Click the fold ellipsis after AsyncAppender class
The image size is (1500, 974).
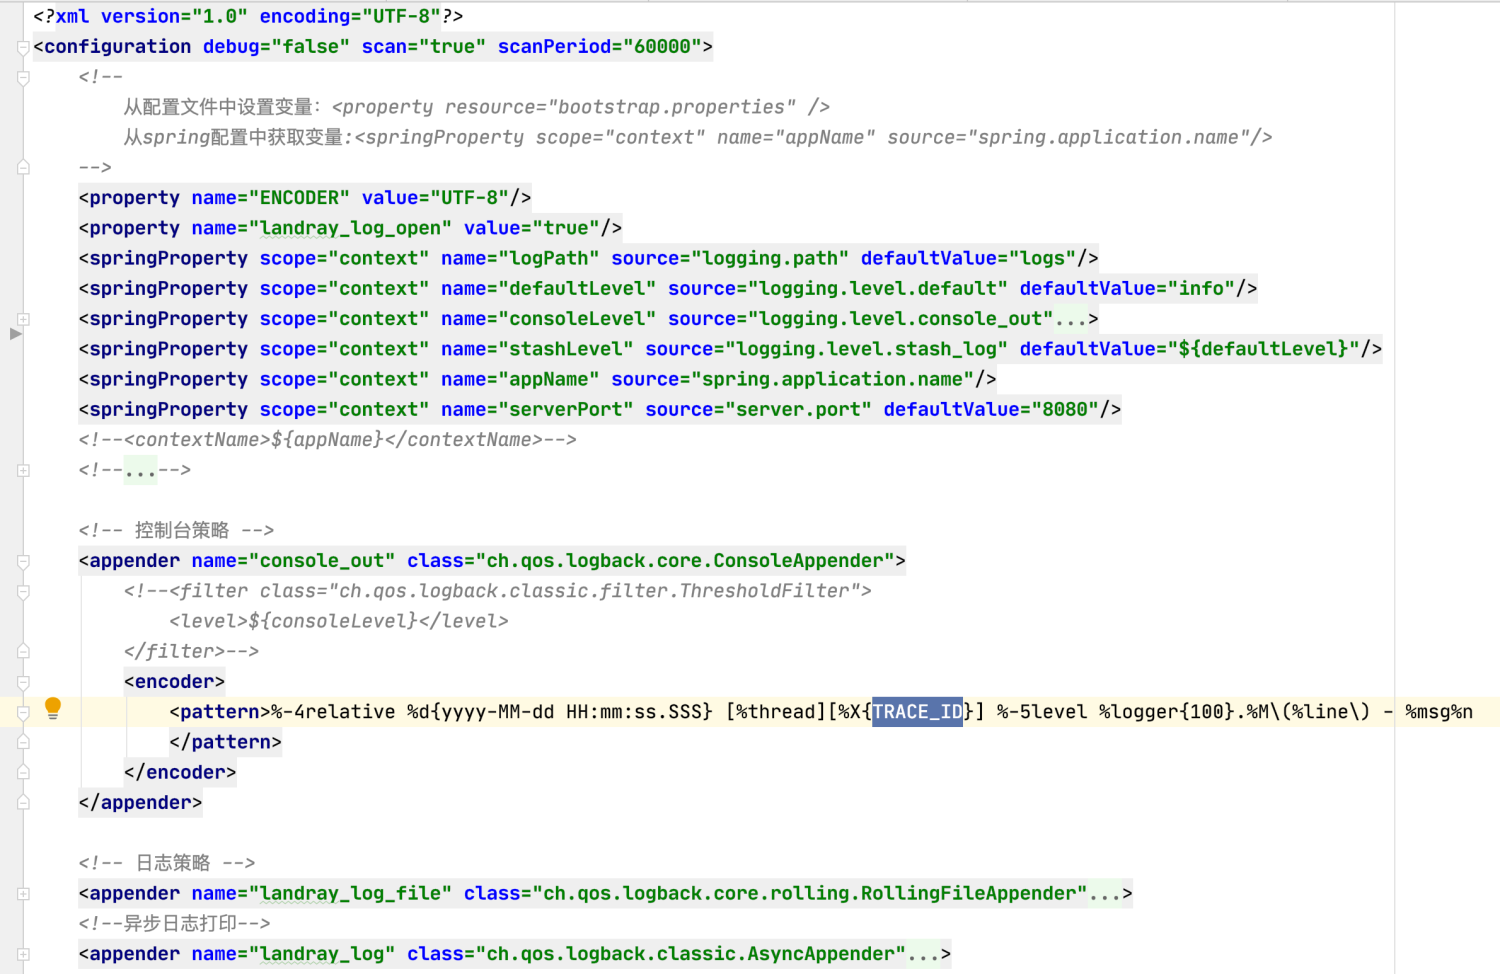tap(923, 954)
